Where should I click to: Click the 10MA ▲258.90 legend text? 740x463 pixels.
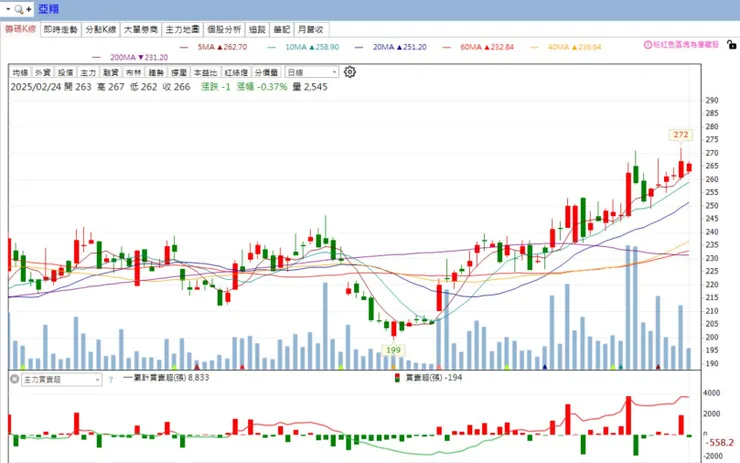[312, 47]
